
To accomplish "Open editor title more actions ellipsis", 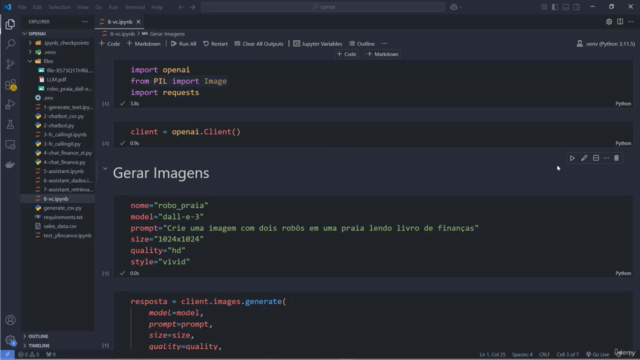I will (631, 22).
